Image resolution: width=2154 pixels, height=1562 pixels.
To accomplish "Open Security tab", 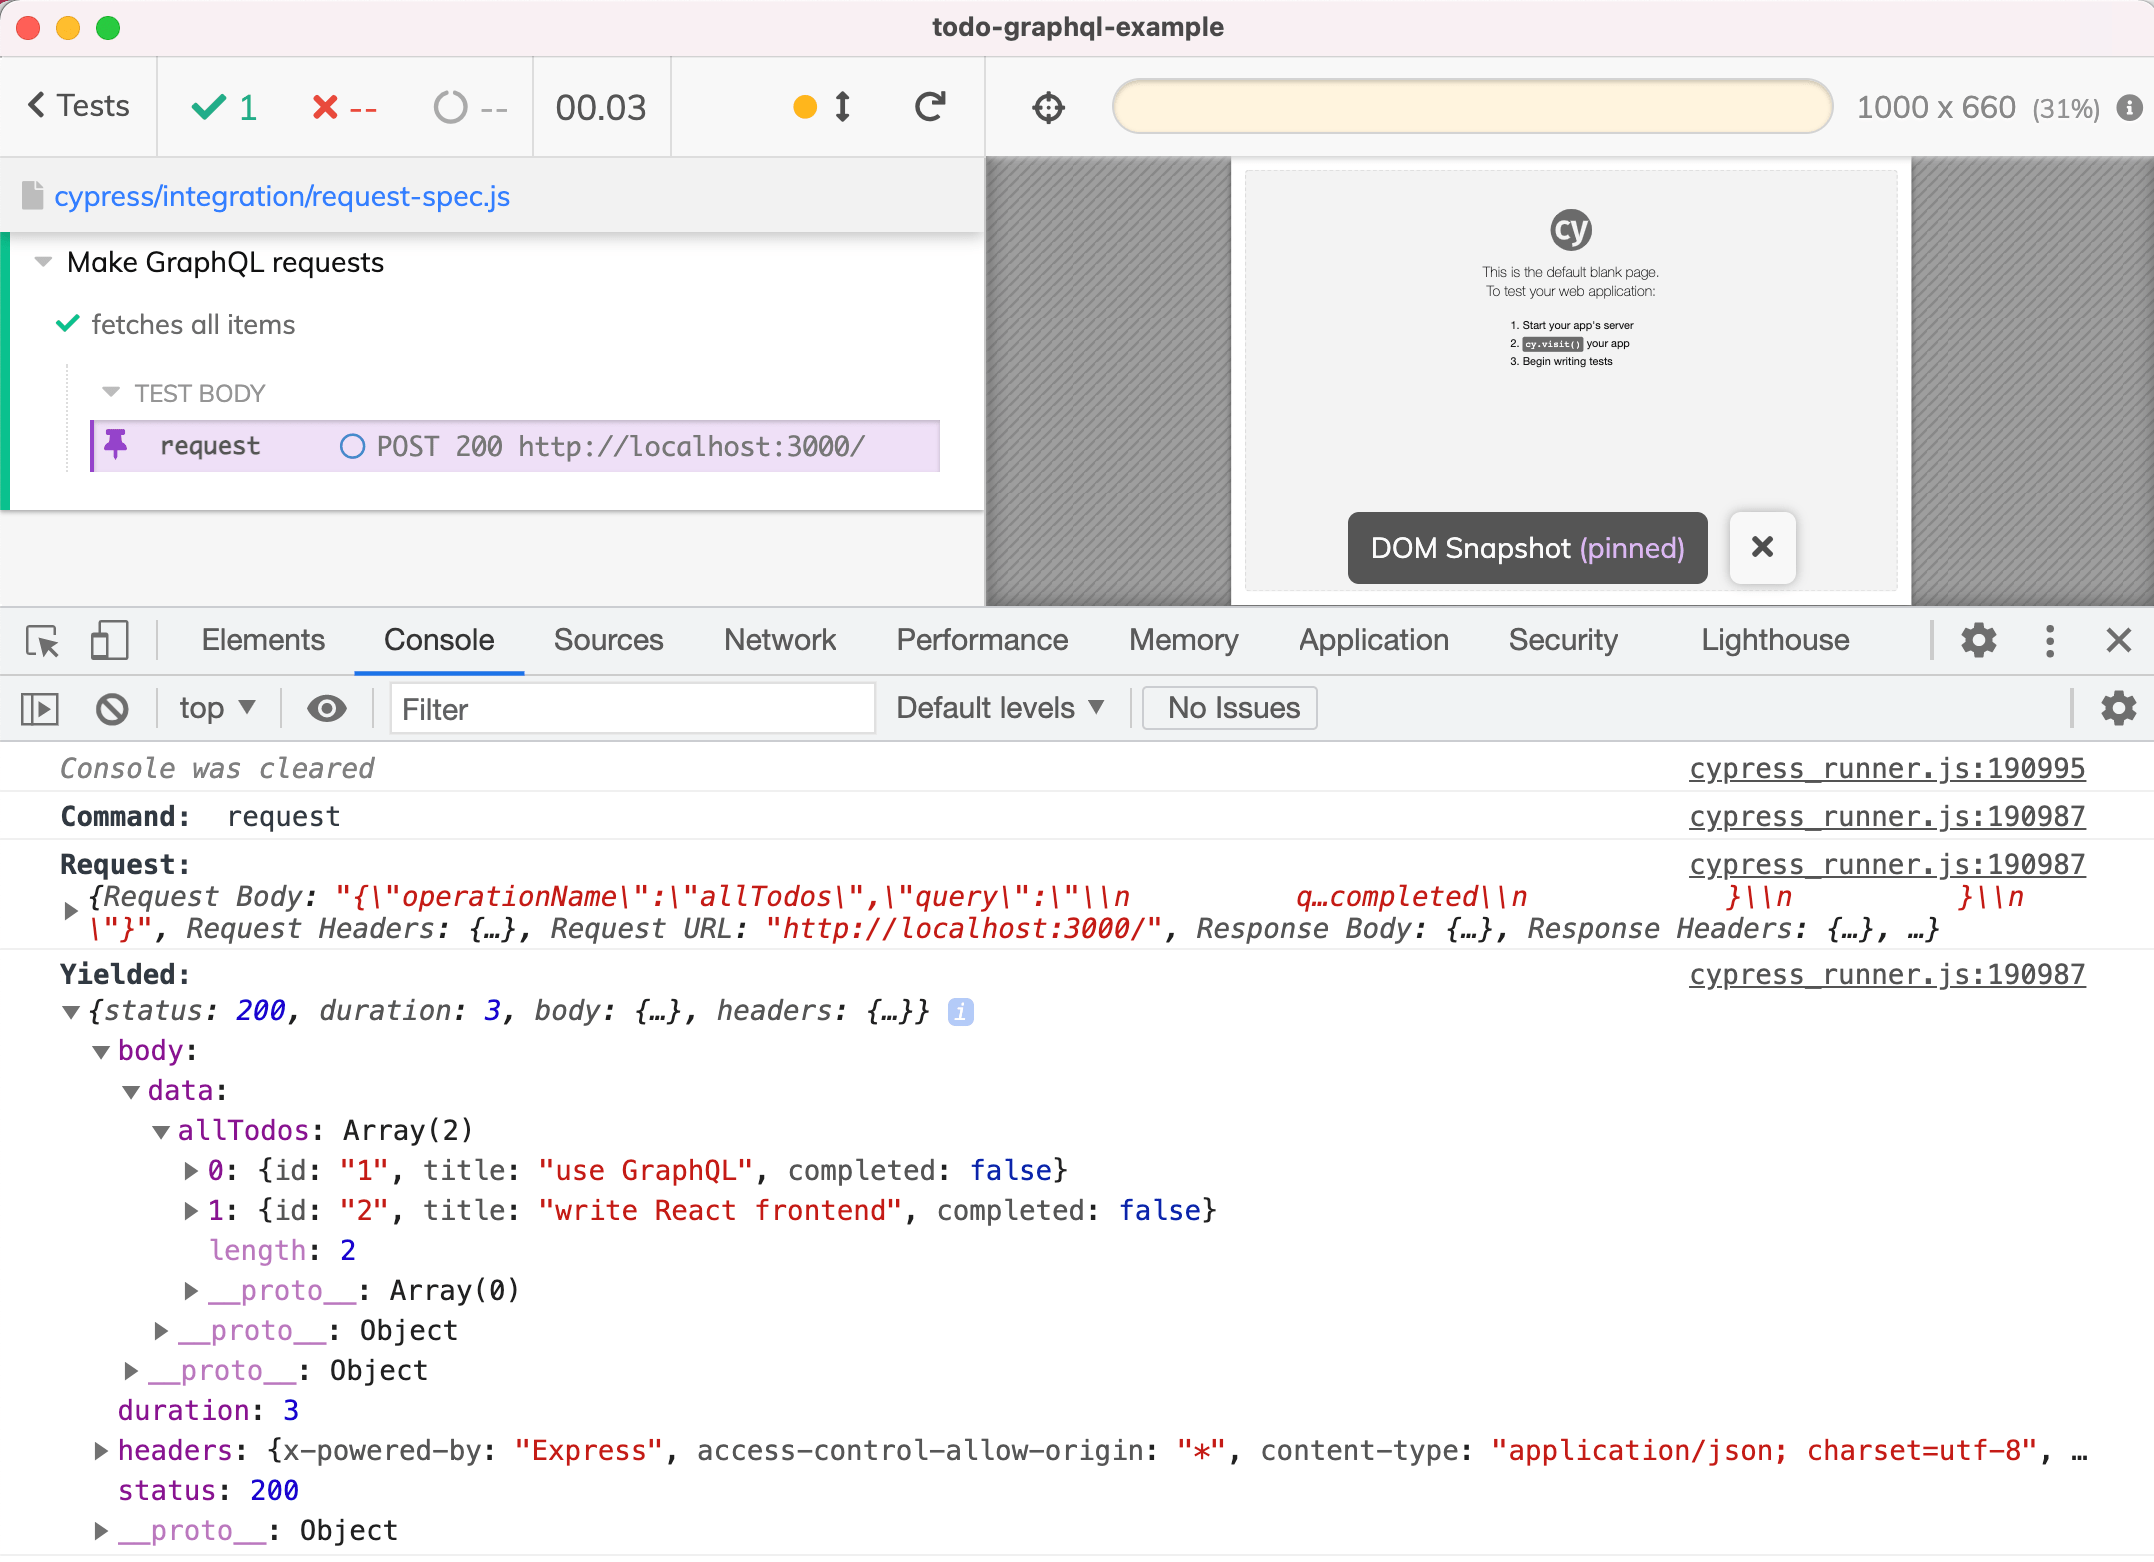I will click(x=1563, y=640).
